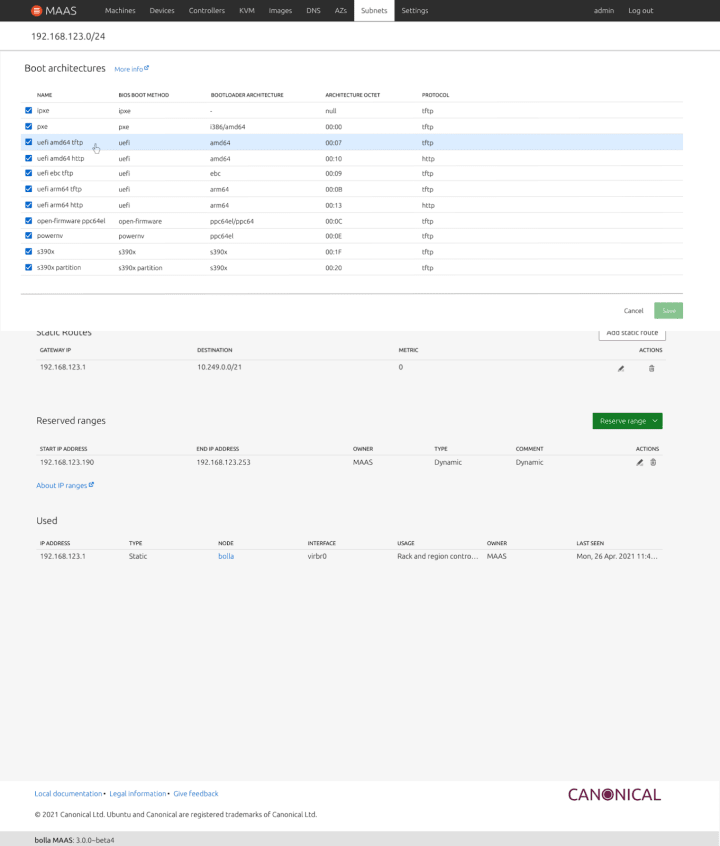This screenshot has width=720, height=846.
Task: Open the Settings tab
Action: point(415,10)
